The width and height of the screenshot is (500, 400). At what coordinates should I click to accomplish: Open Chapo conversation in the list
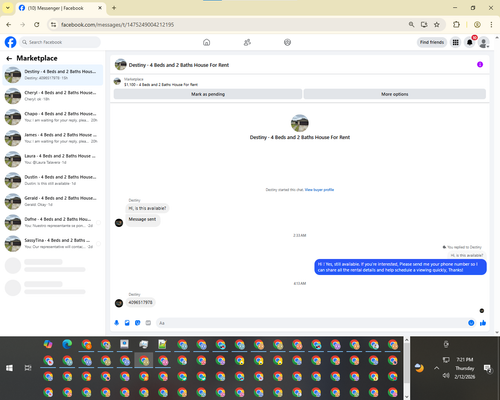pos(53,117)
